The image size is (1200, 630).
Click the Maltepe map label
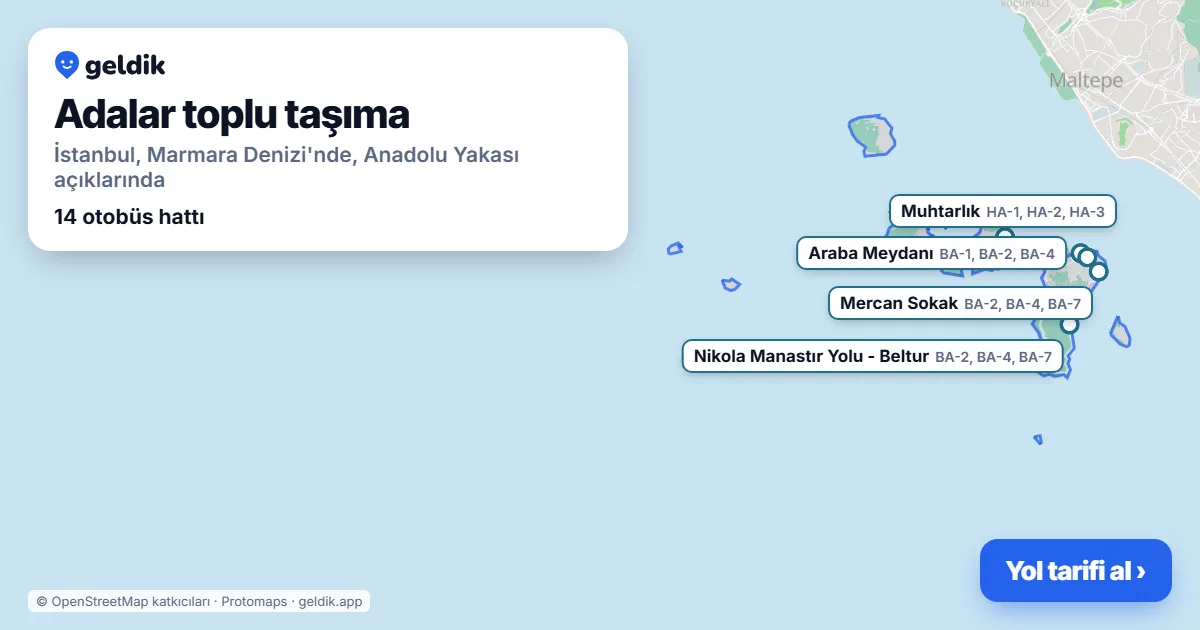(1086, 81)
